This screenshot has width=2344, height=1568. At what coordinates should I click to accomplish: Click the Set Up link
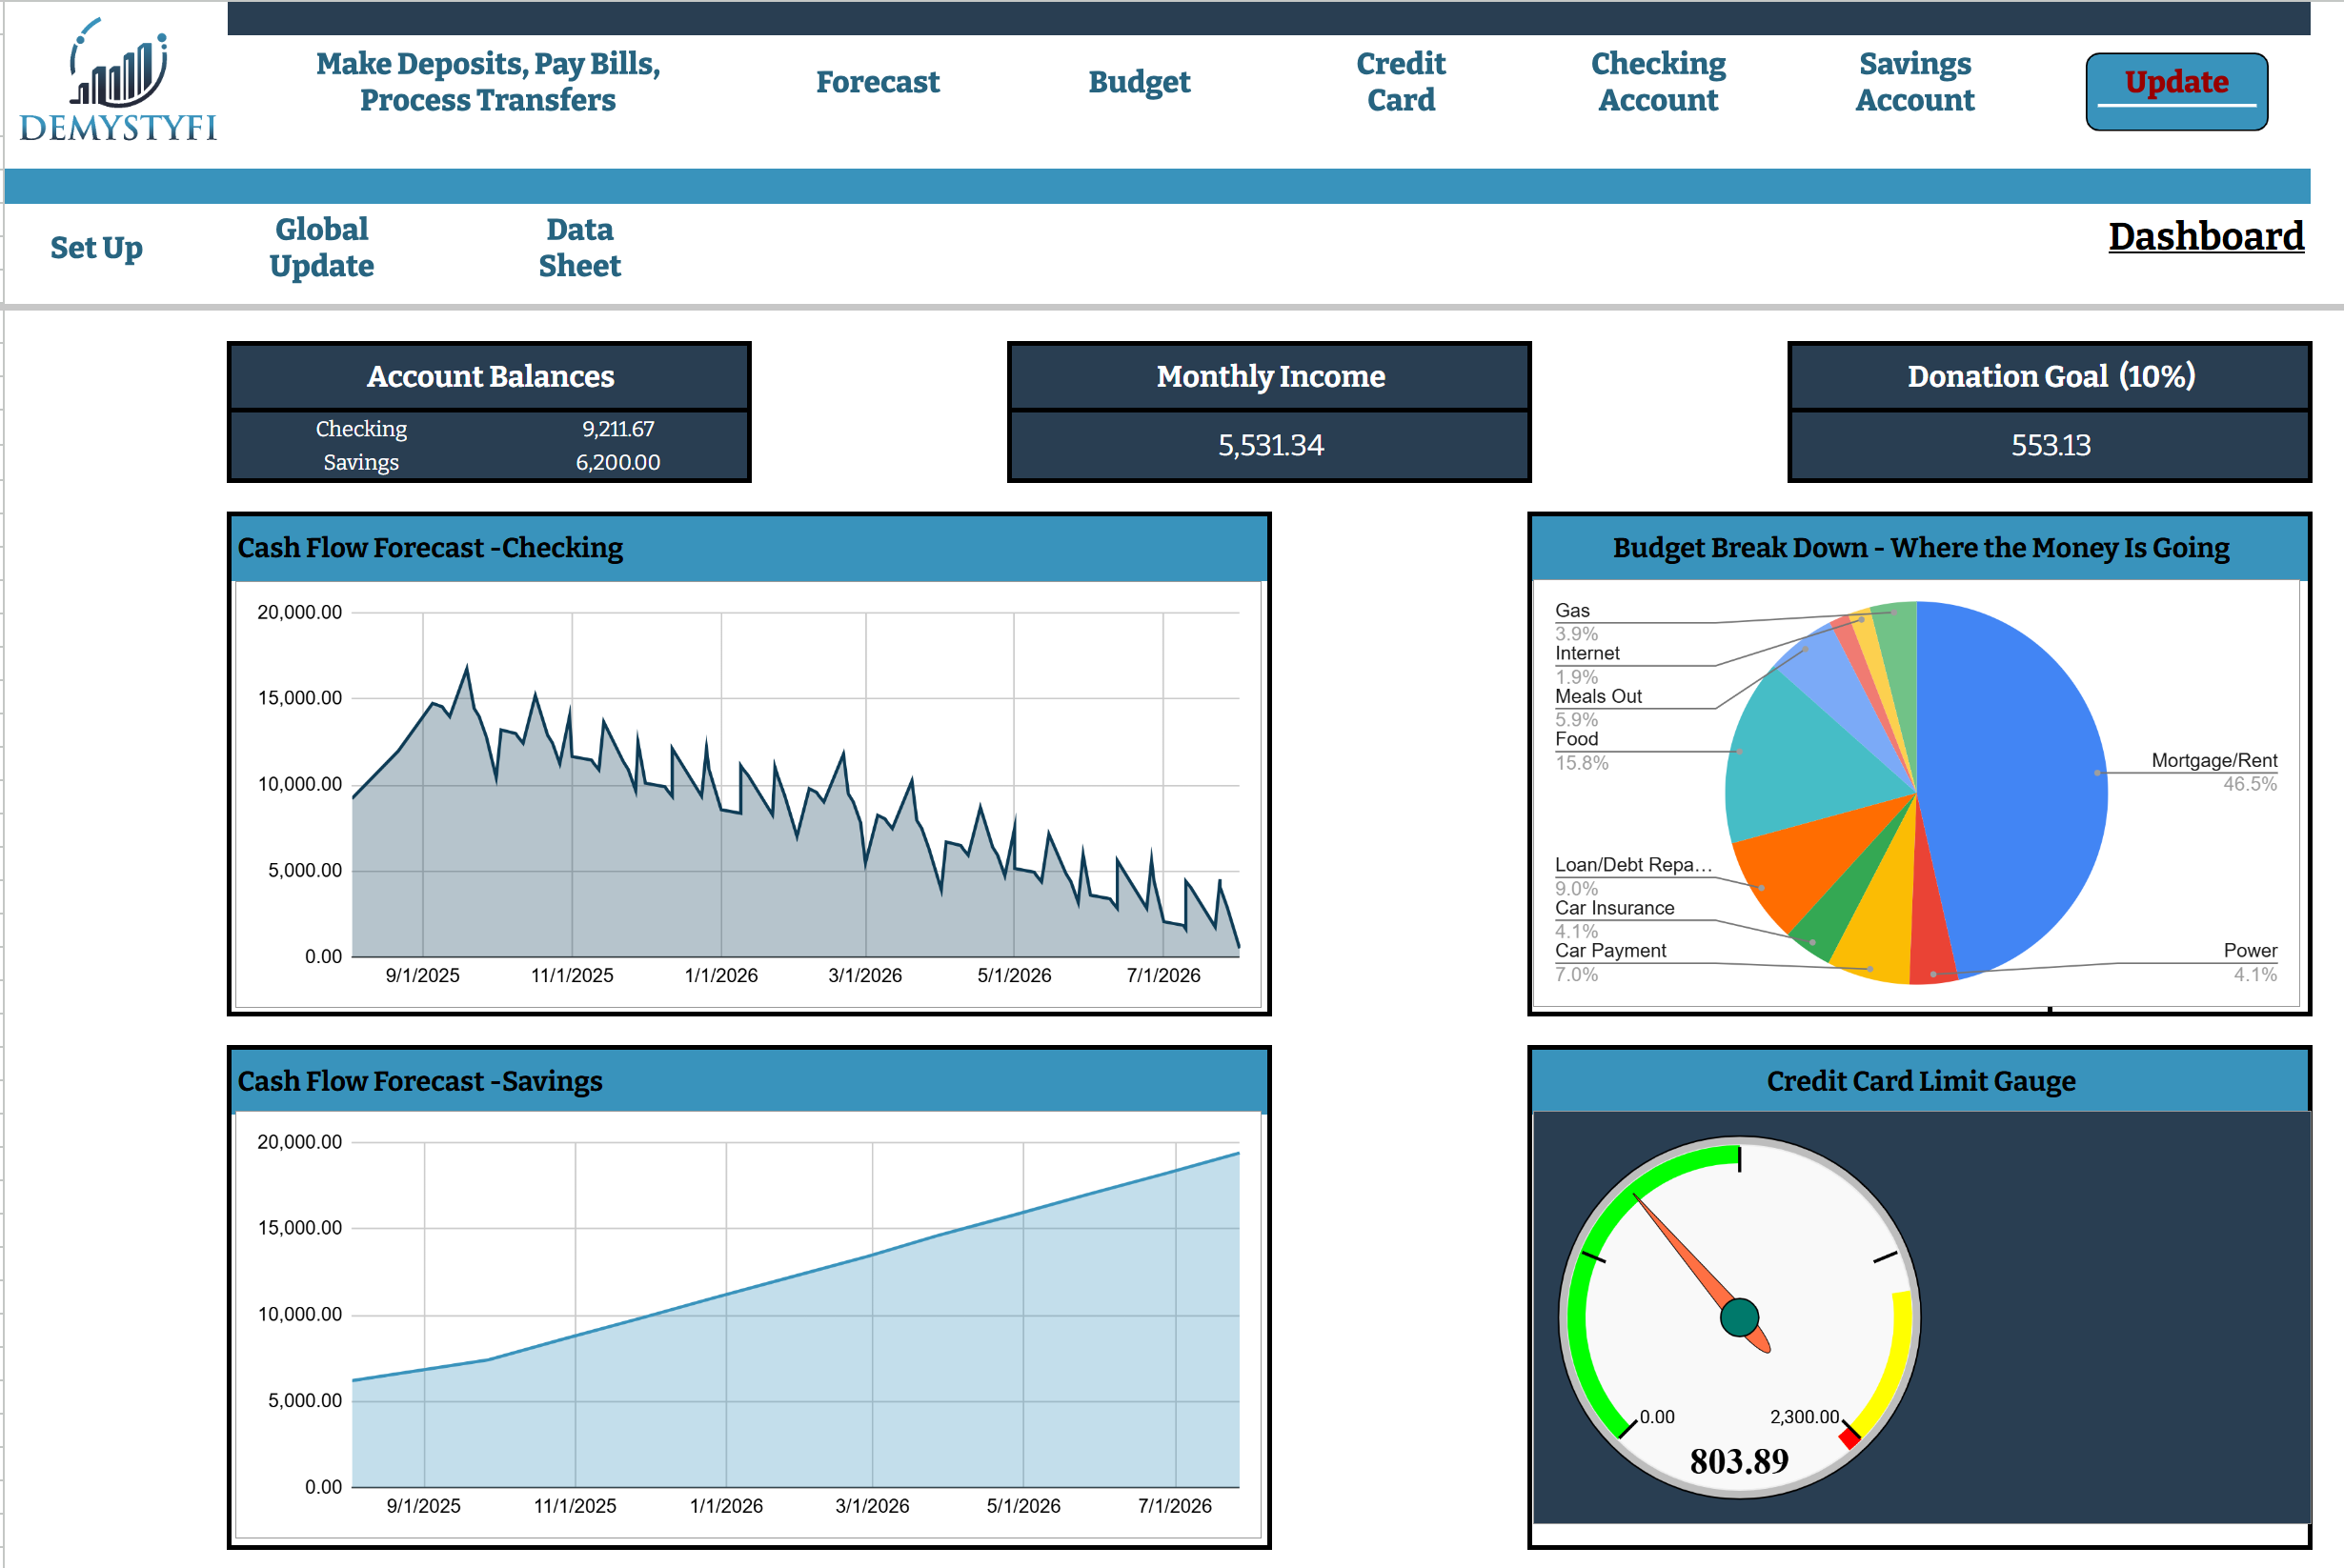click(x=96, y=247)
